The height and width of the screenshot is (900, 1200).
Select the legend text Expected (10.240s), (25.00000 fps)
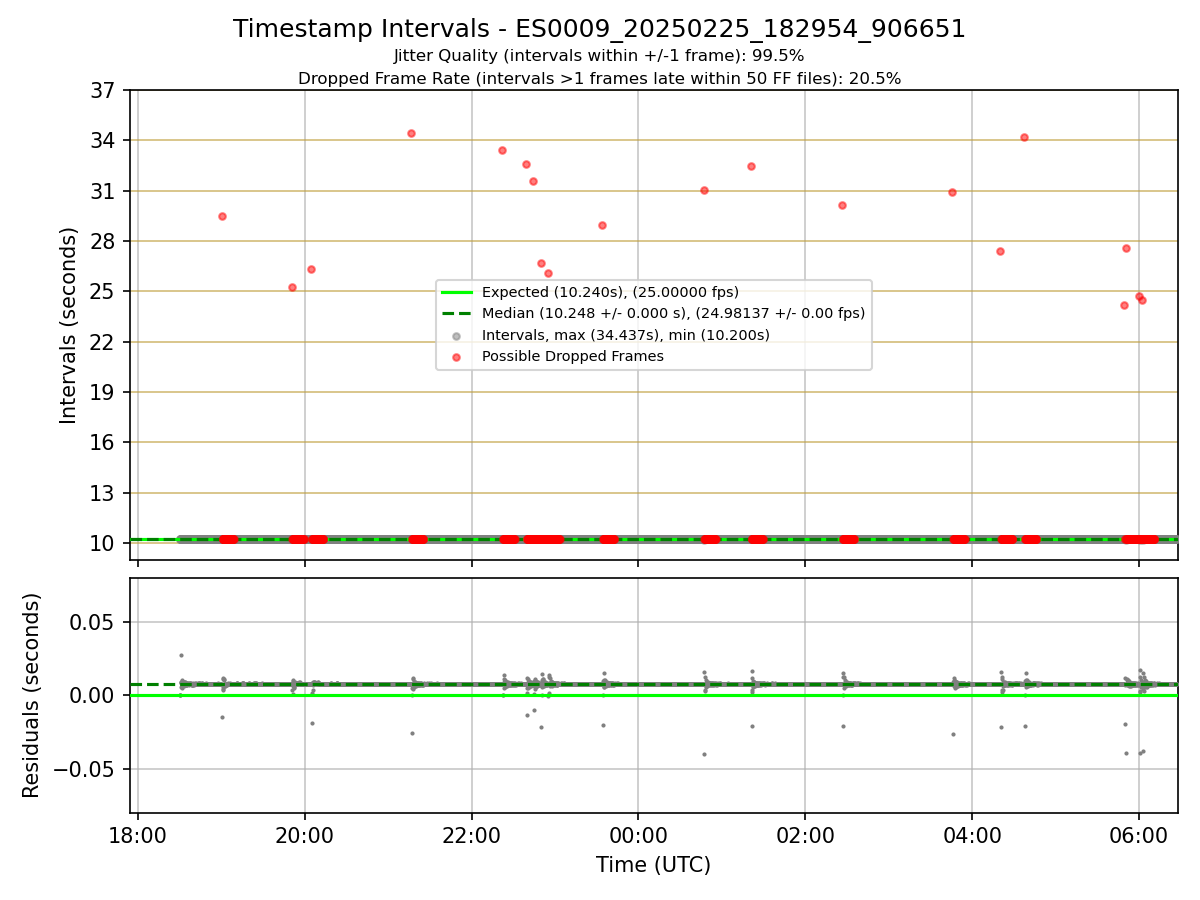click(x=610, y=293)
